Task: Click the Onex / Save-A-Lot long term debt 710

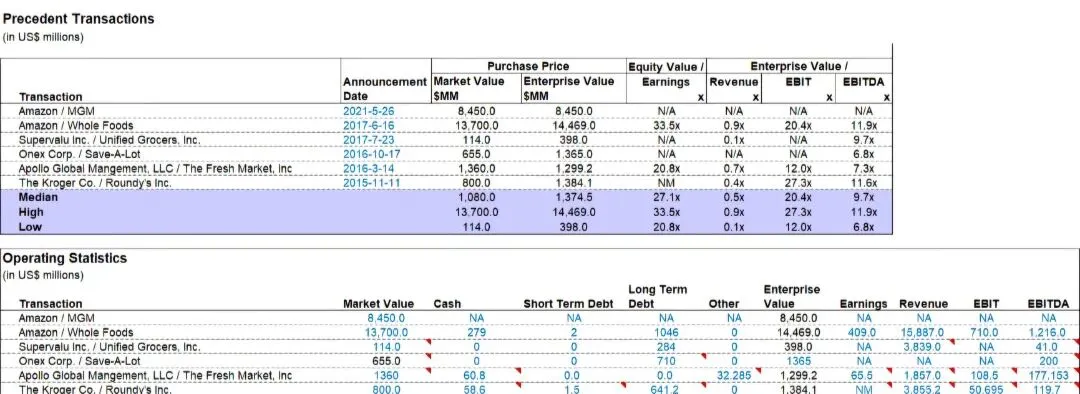Action: click(666, 361)
